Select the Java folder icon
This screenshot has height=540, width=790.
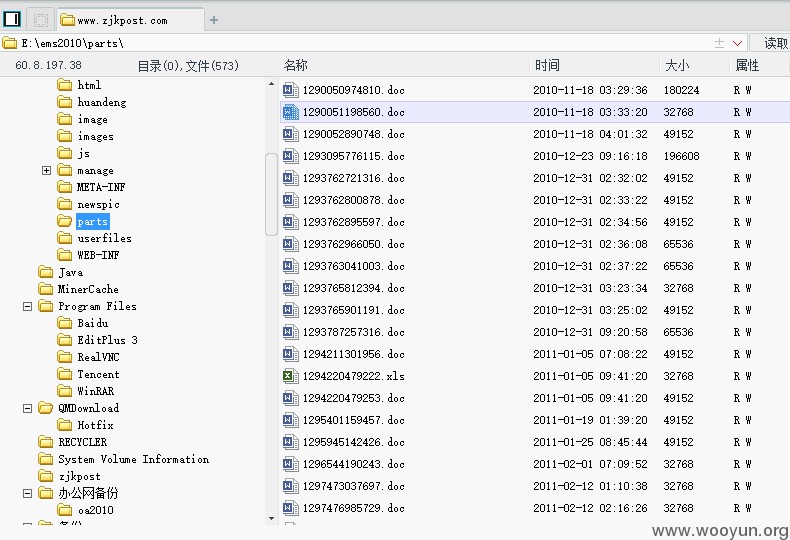click(45, 272)
